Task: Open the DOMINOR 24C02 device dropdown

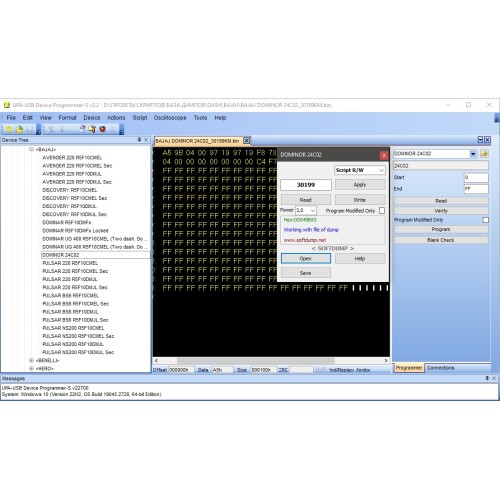Action: pyautogui.click(x=473, y=154)
